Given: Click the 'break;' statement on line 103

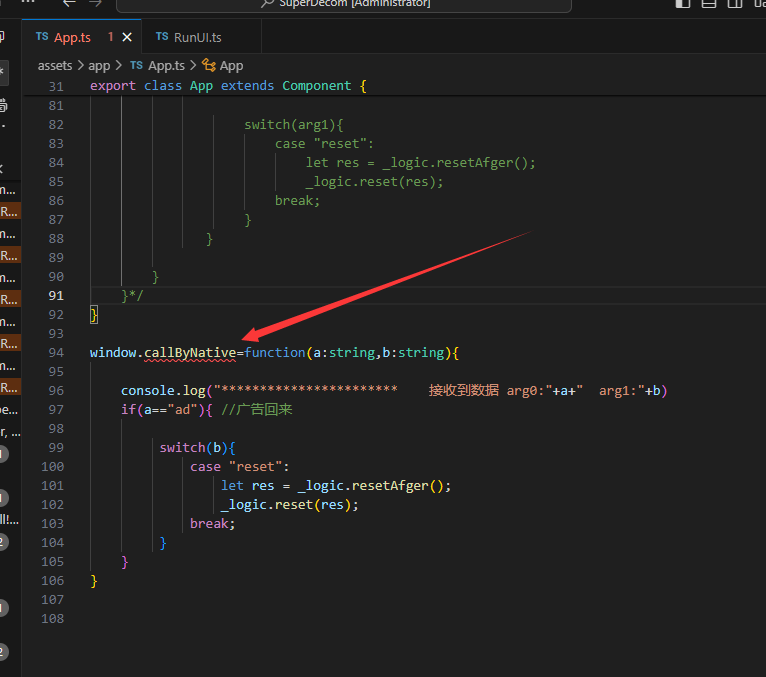Looking at the screenshot, I should pos(213,524).
